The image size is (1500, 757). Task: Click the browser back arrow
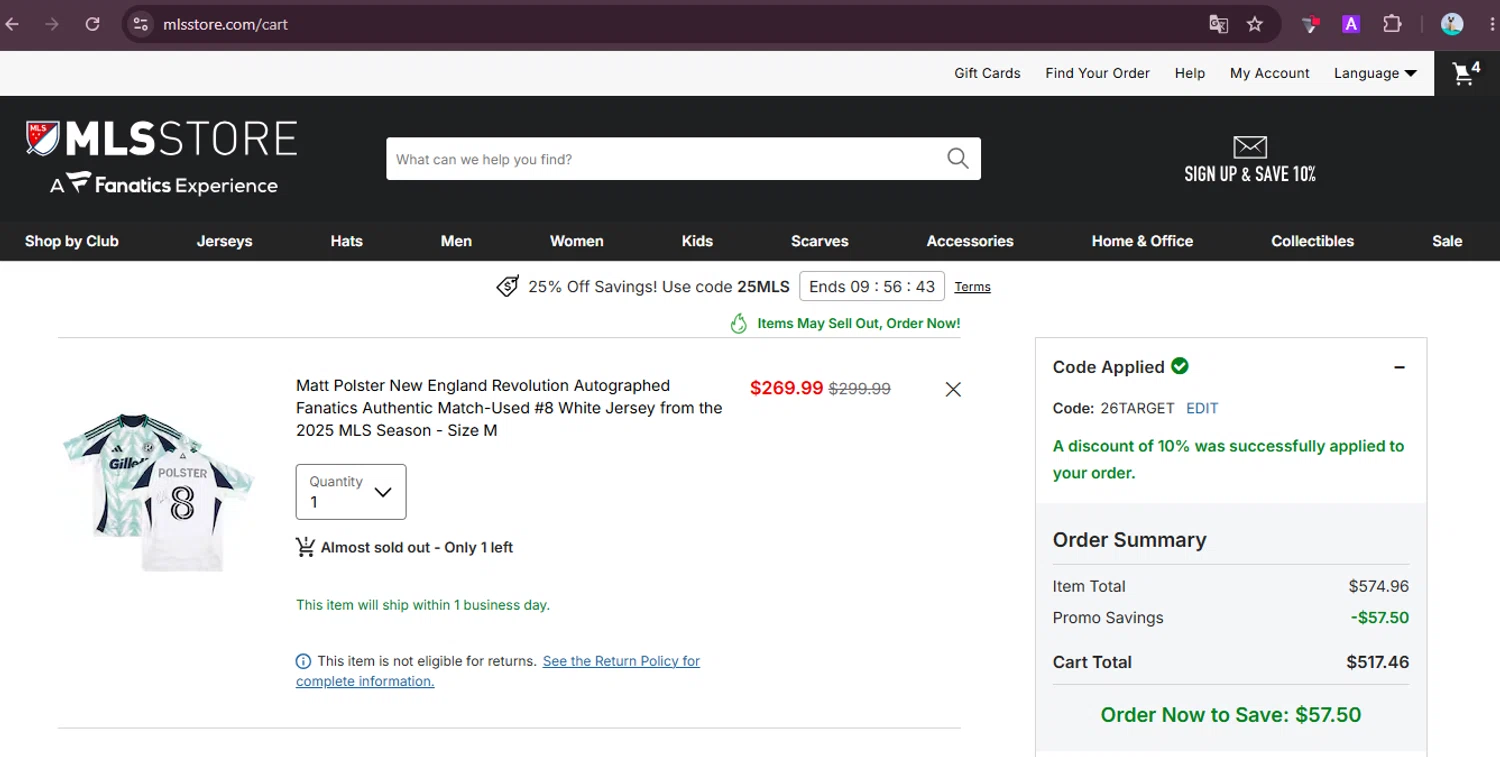coord(13,24)
